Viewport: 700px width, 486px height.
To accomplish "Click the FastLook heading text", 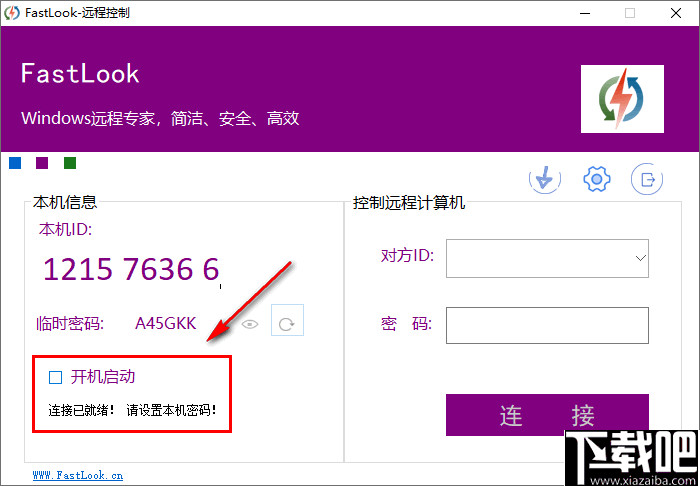I will (80, 74).
